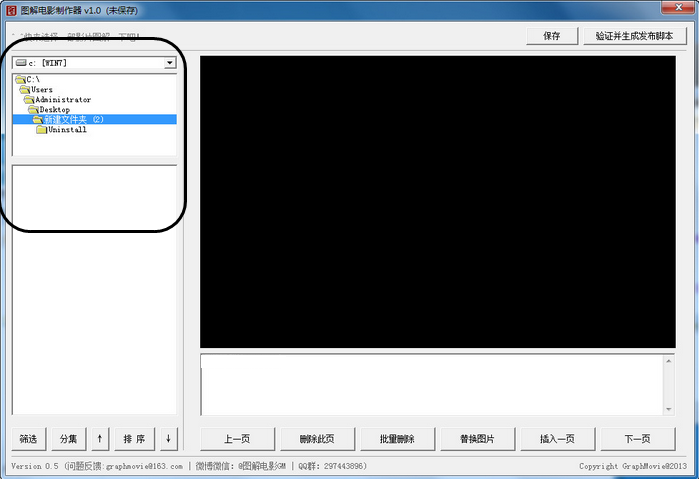The height and width of the screenshot is (479, 699).
Task: Close the 图解电影制作器 window
Action: 678,7
